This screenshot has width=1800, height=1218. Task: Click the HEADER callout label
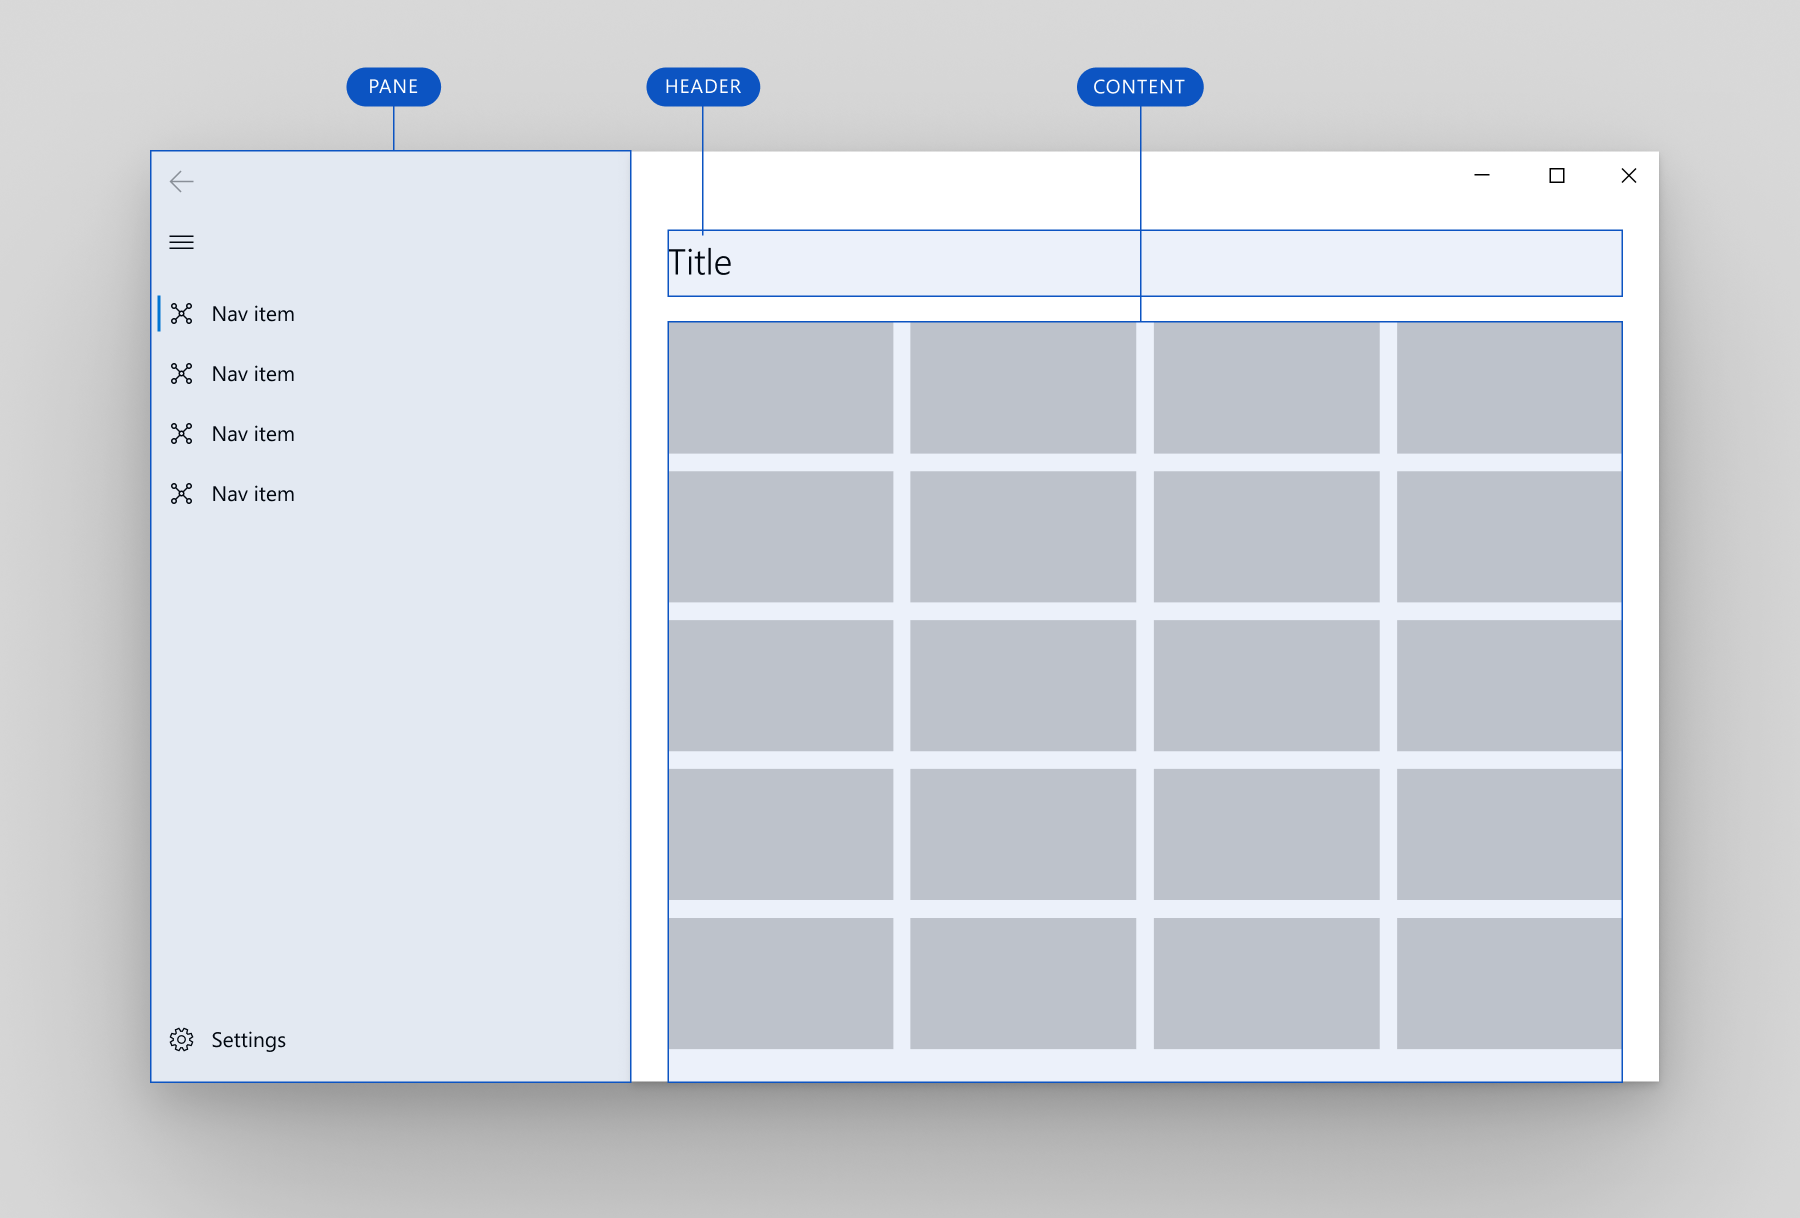[x=703, y=87]
